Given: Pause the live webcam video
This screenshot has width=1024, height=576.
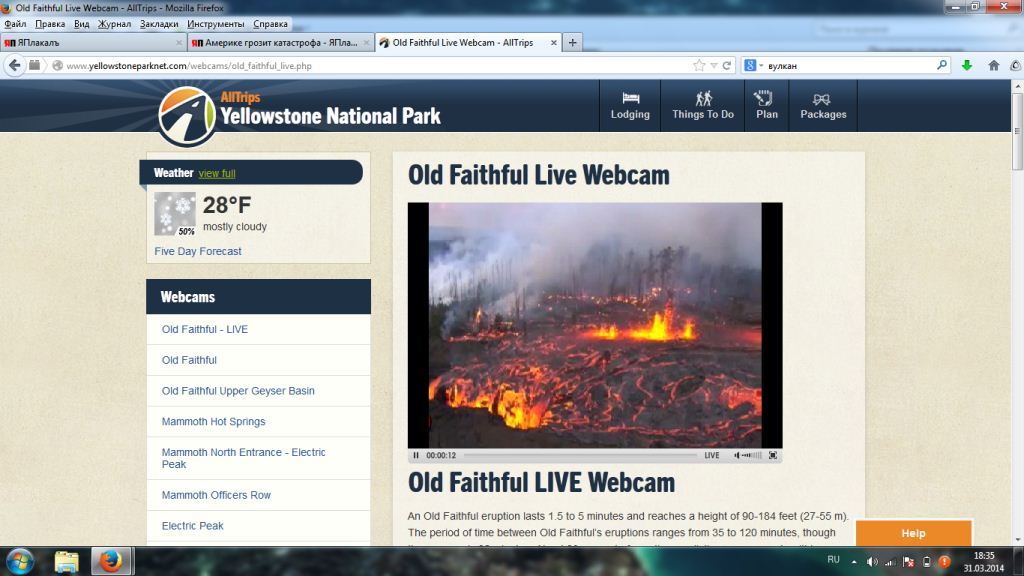Looking at the screenshot, I should click(416, 455).
